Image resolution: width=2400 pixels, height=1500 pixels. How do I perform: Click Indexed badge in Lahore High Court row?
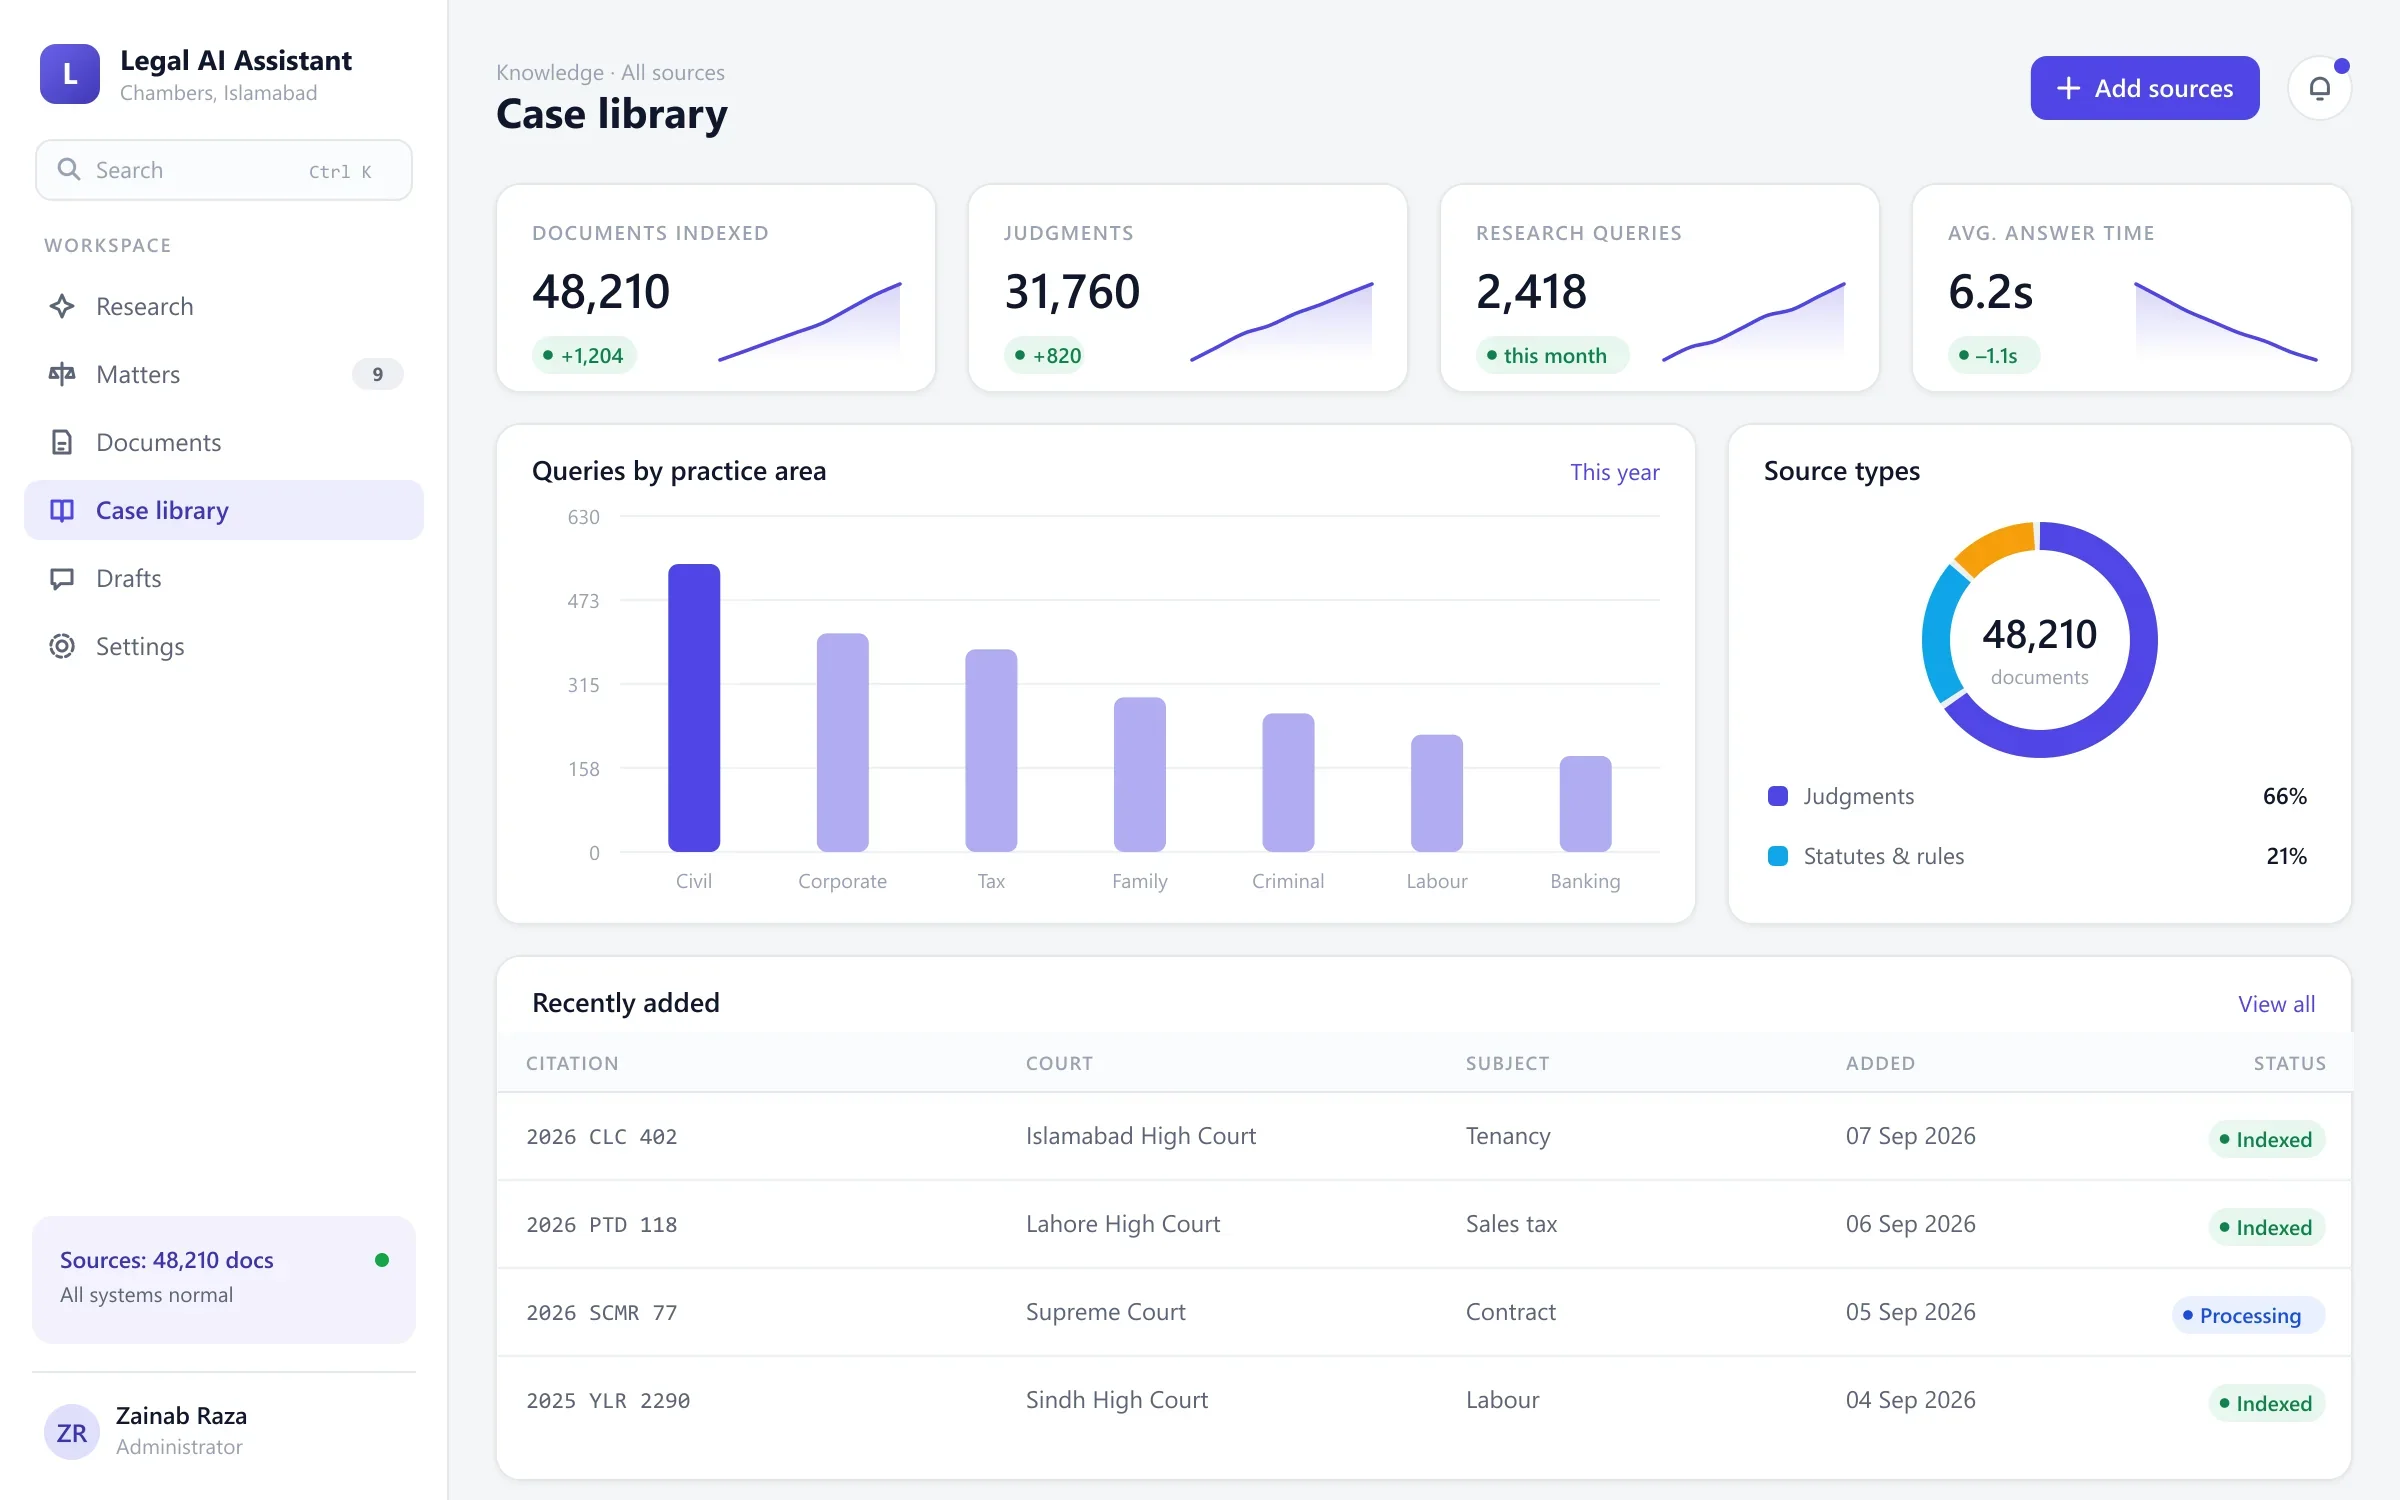(x=2266, y=1227)
